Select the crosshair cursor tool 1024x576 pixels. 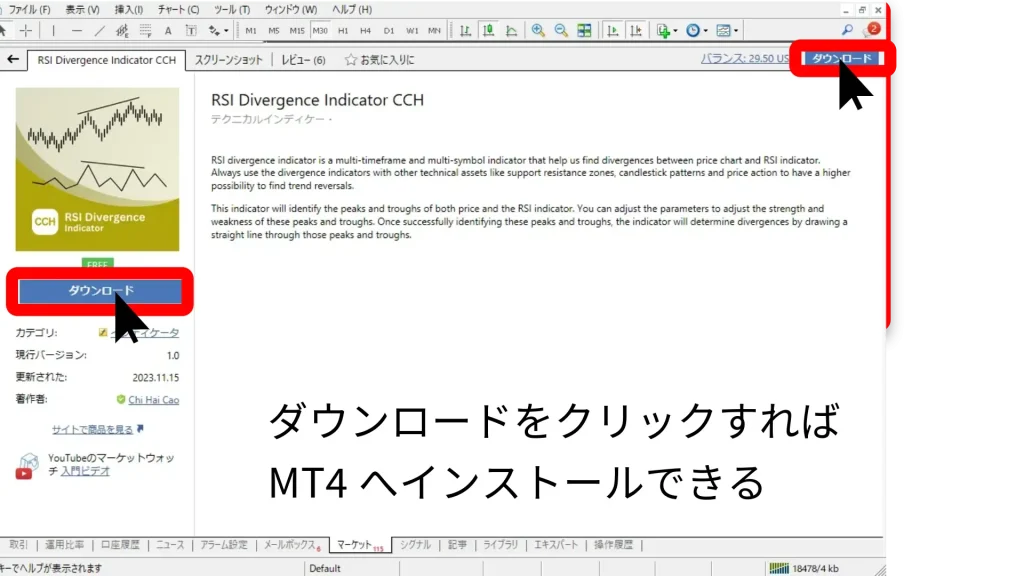[x=25, y=30]
